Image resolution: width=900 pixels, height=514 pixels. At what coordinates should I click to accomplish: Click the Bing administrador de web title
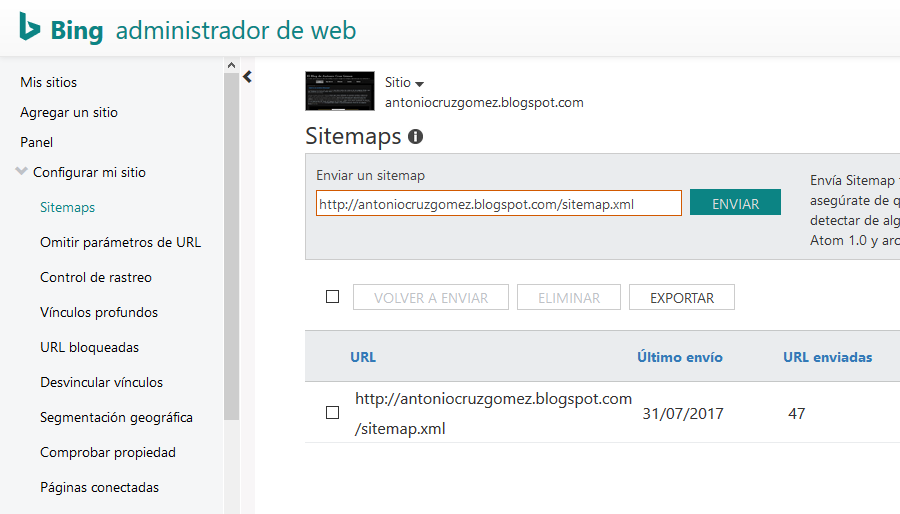click(x=203, y=30)
